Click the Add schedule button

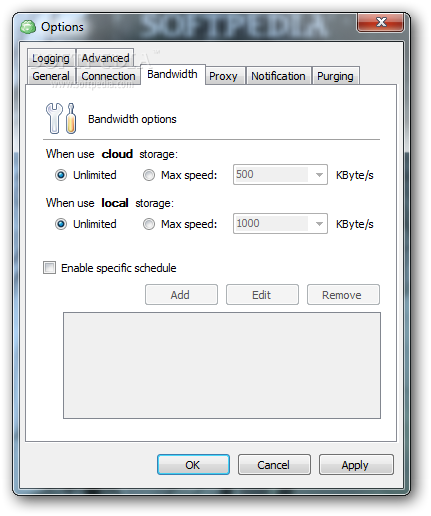tap(181, 295)
